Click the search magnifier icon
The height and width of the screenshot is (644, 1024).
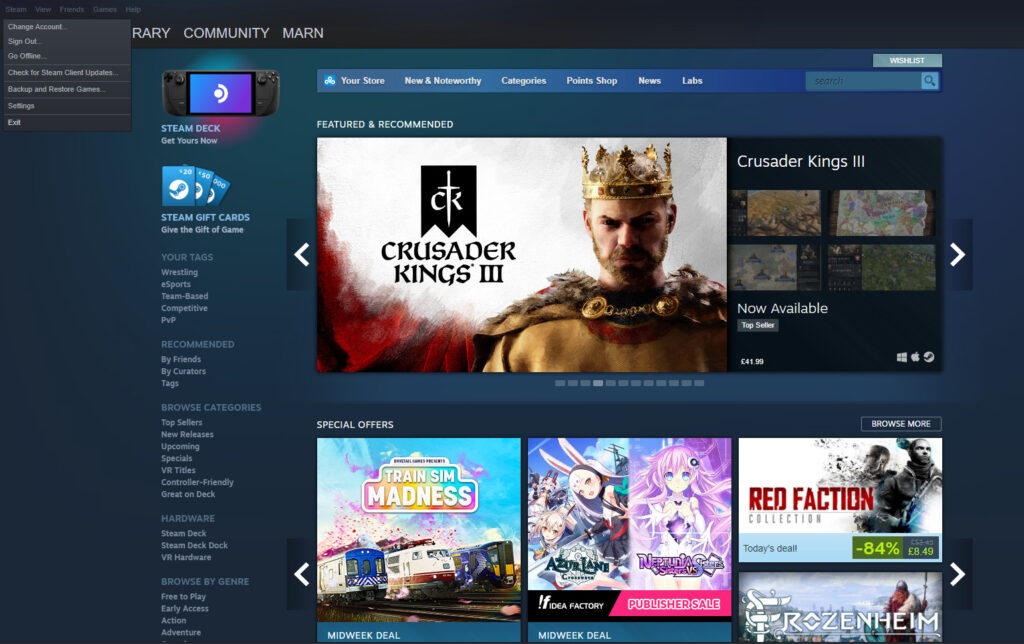coord(929,81)
